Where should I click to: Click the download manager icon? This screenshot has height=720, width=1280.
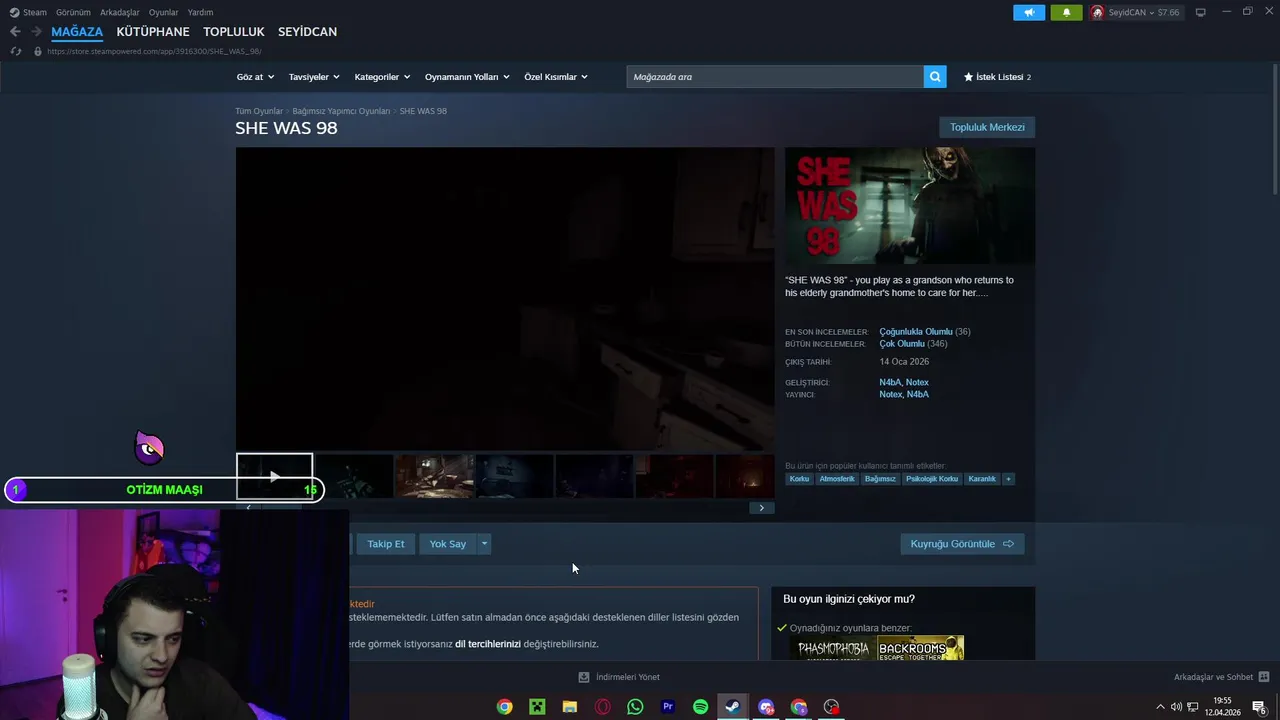tap(584, 677)
